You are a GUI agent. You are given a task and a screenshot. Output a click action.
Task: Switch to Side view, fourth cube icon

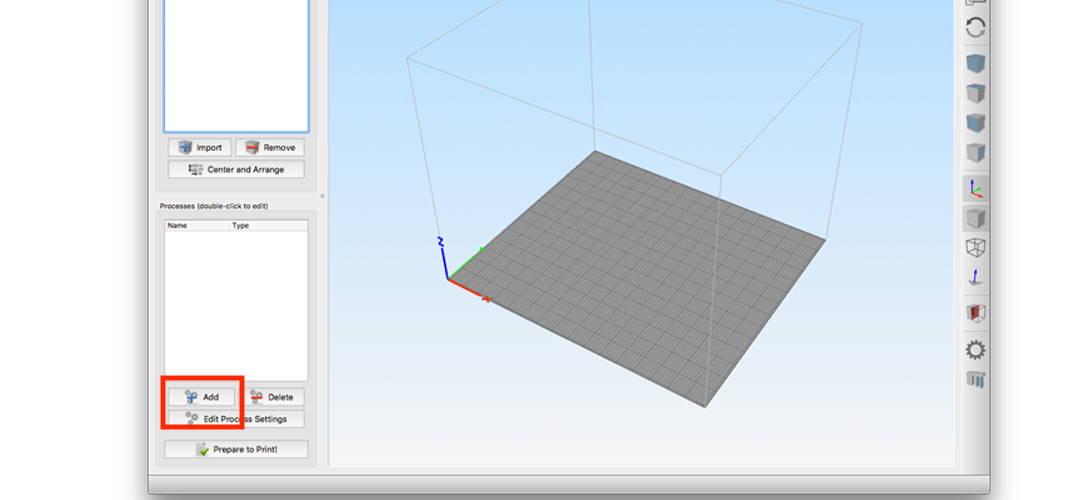pos(975,153)
